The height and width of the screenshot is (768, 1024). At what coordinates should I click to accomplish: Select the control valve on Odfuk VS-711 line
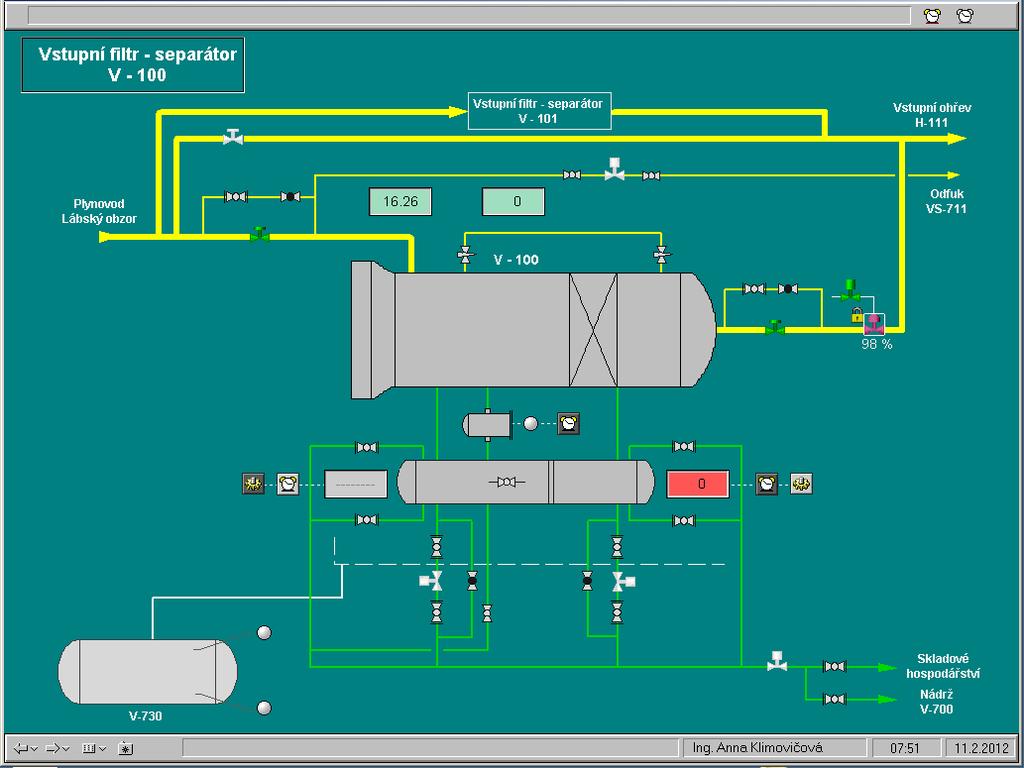point(614,170)
